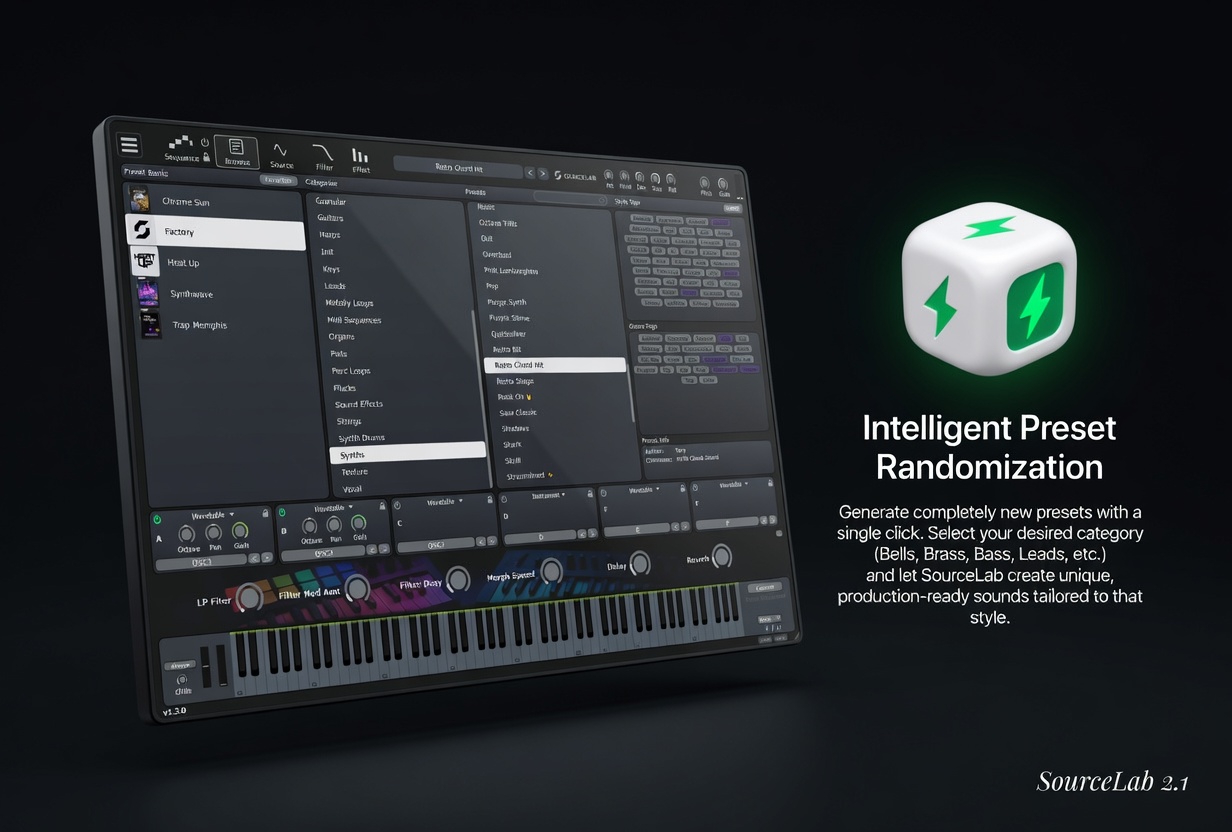Toggle oscillator E power button
The image size is (1232, 832).
(x=604, y=492)
